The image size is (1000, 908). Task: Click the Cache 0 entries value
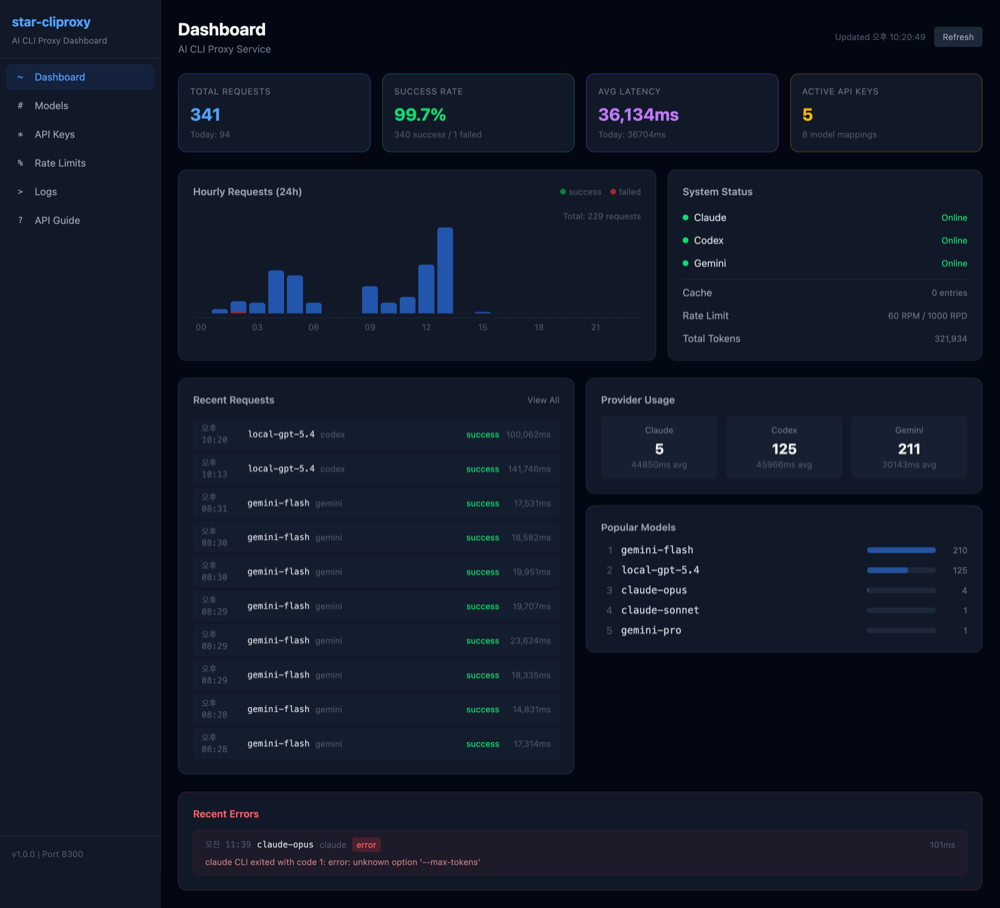pyautogui.click(x=949, y=293)
